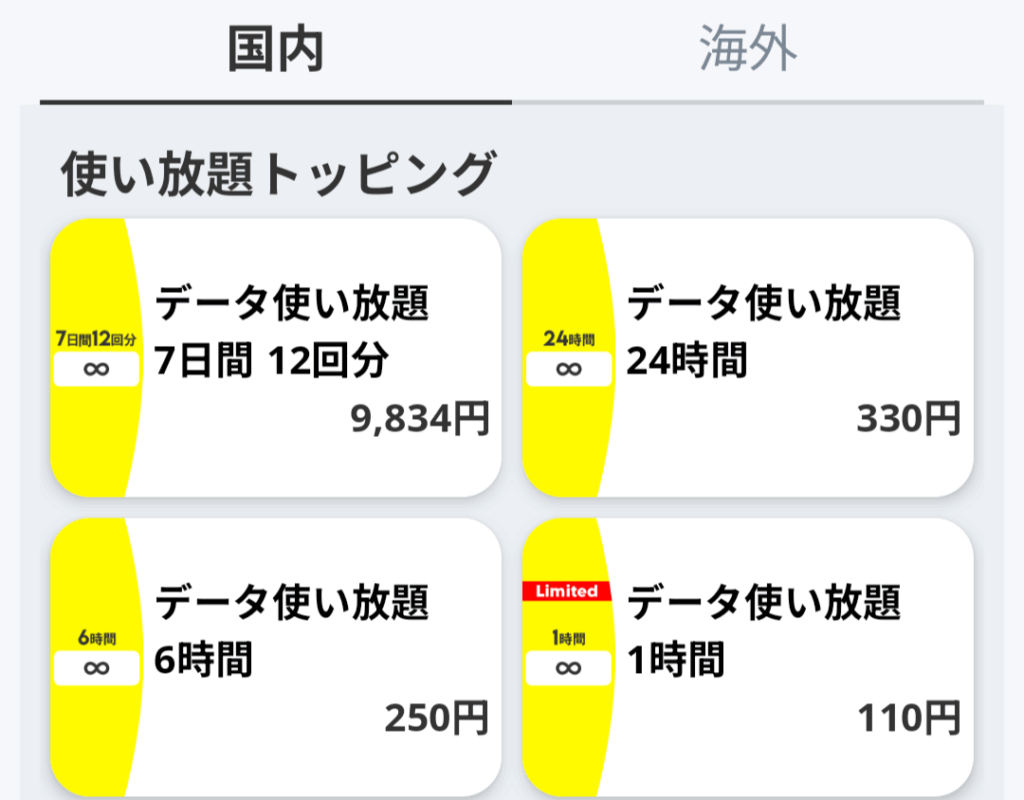The image size is (1024, 800).
Task: Click the yellow 7日間12回分 badge label
Action: click(x=97, y=339)
